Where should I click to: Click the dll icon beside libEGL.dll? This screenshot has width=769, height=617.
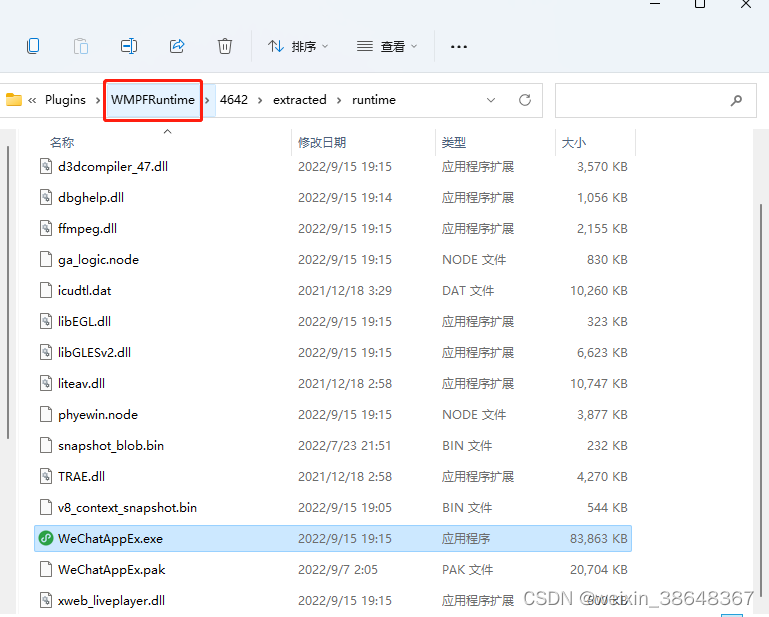pos(46,321)
